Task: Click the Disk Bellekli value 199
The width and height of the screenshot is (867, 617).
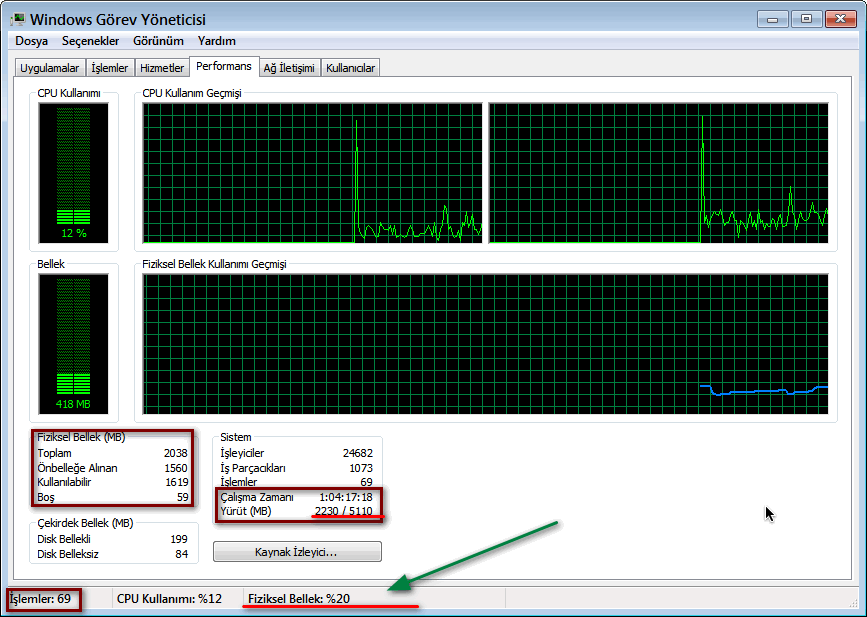Action: point(179,539)
